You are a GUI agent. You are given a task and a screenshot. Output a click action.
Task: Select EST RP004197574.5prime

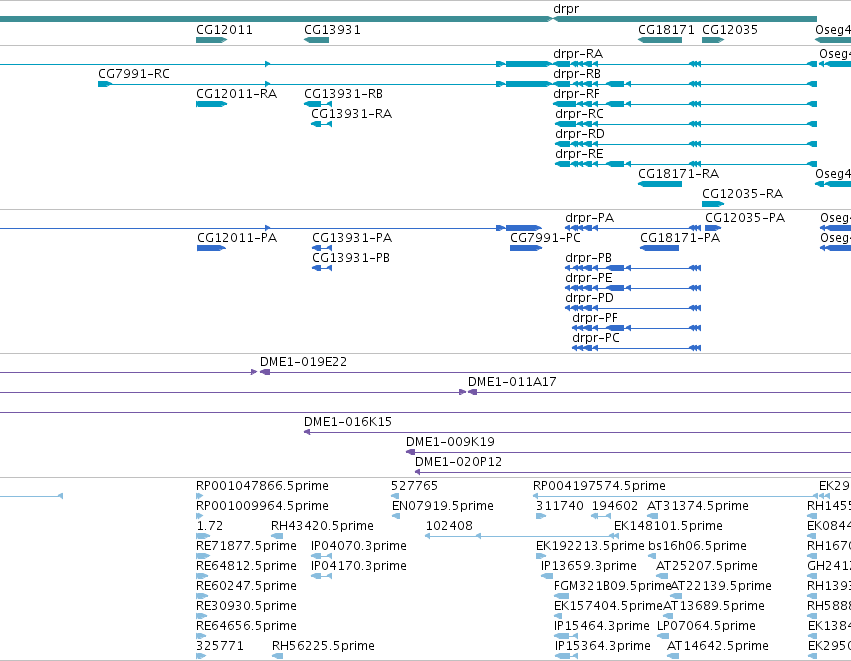(599, 486)
